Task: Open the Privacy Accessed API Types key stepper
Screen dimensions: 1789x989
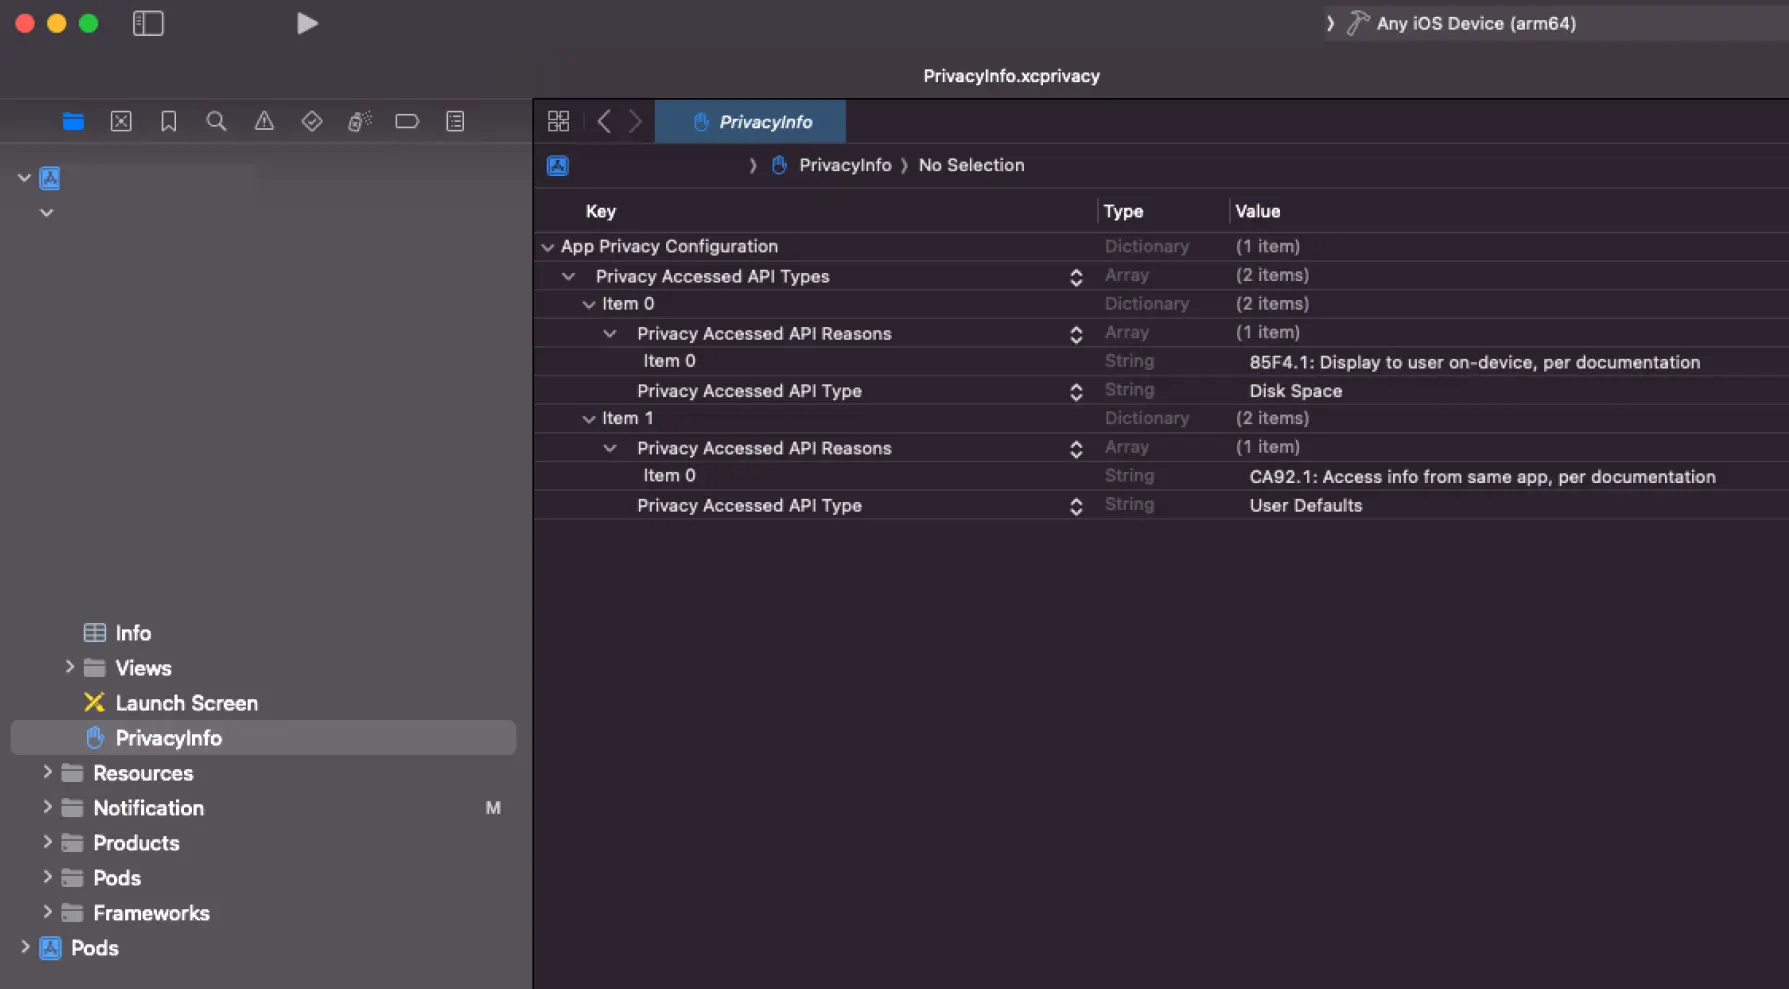Action: (x=1076, y=277)
